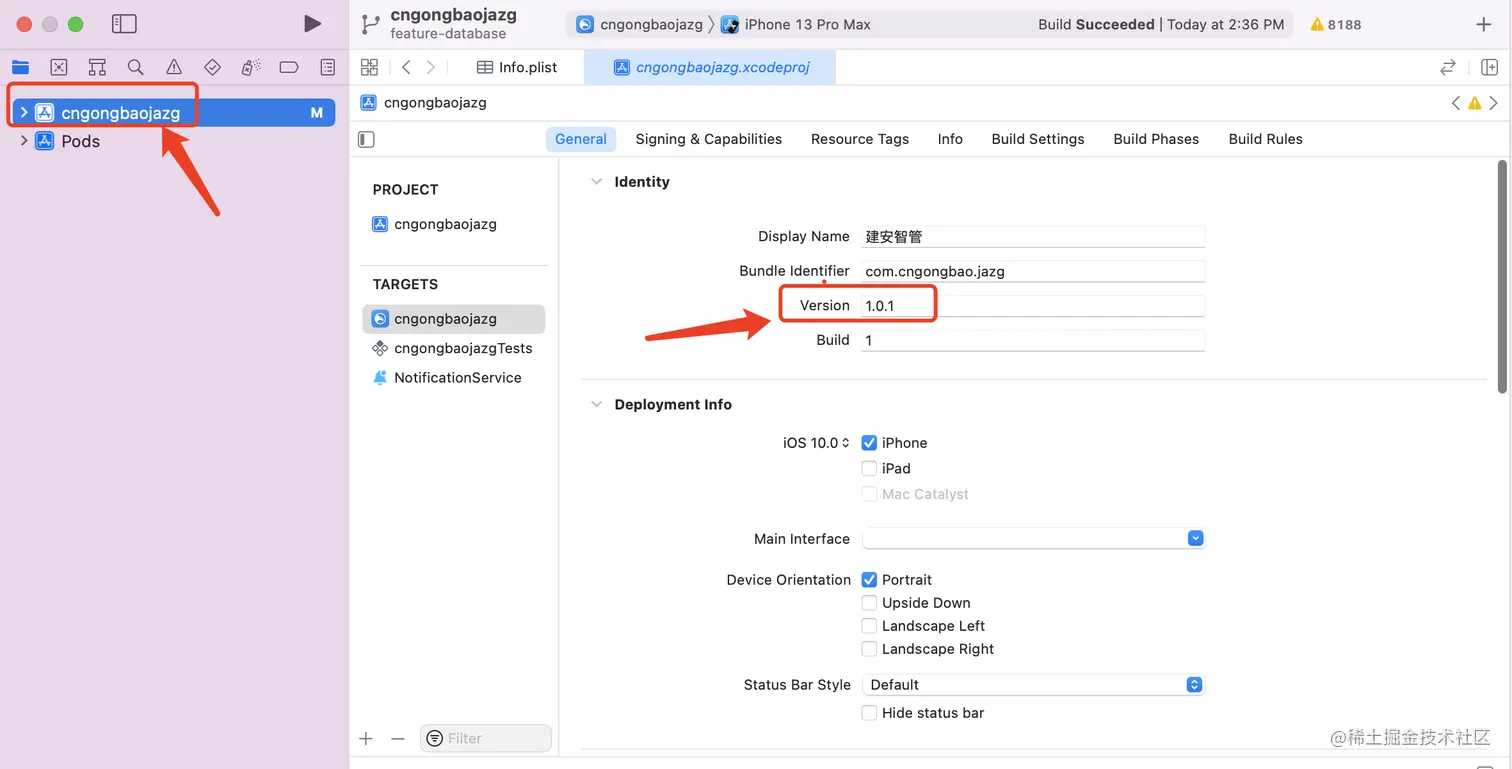
Task: Open the Report navigator icon
Action: [x=328, y=67]
